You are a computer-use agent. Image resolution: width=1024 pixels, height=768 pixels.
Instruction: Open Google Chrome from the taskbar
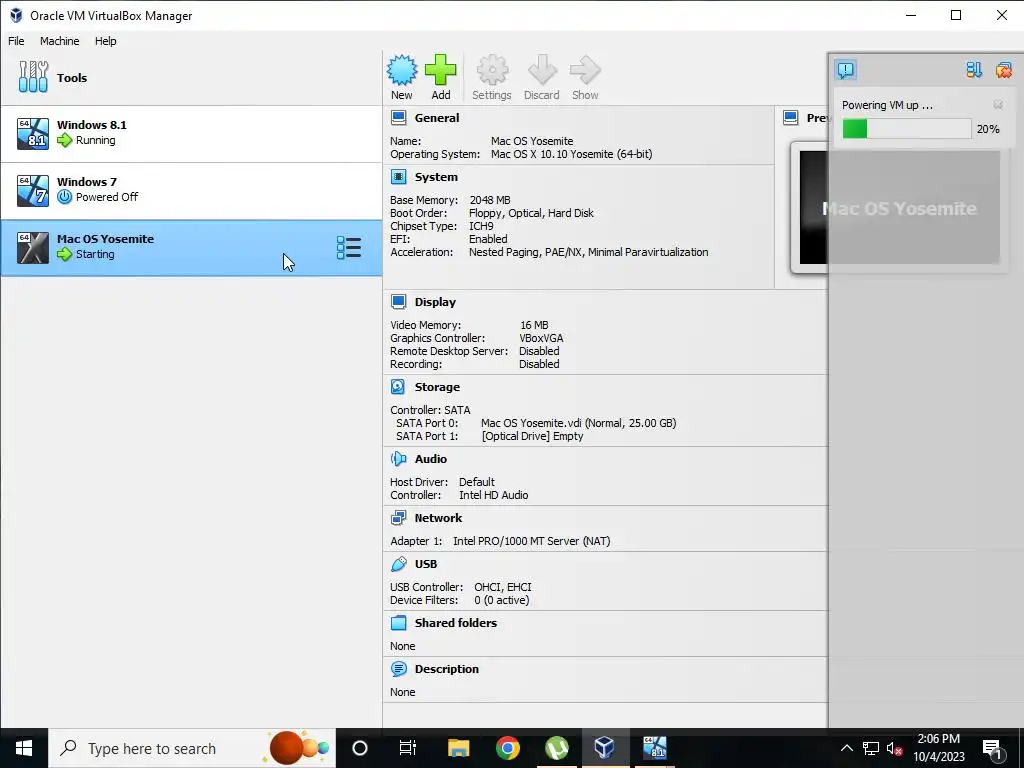point(507,748)
